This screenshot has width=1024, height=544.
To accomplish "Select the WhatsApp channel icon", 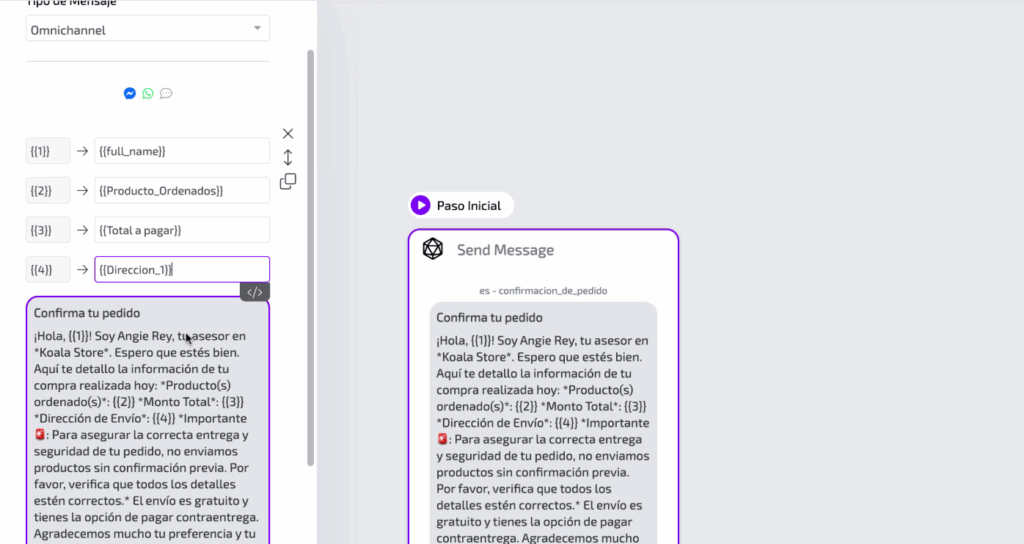I will pos(148,93).
